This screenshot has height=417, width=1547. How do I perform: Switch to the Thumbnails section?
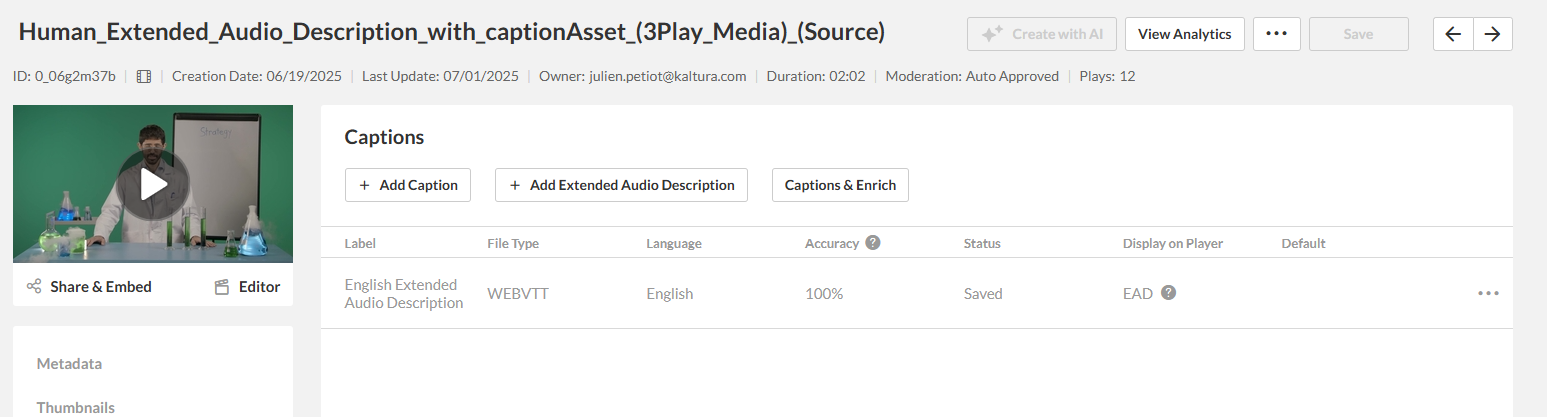click(76, 407)
